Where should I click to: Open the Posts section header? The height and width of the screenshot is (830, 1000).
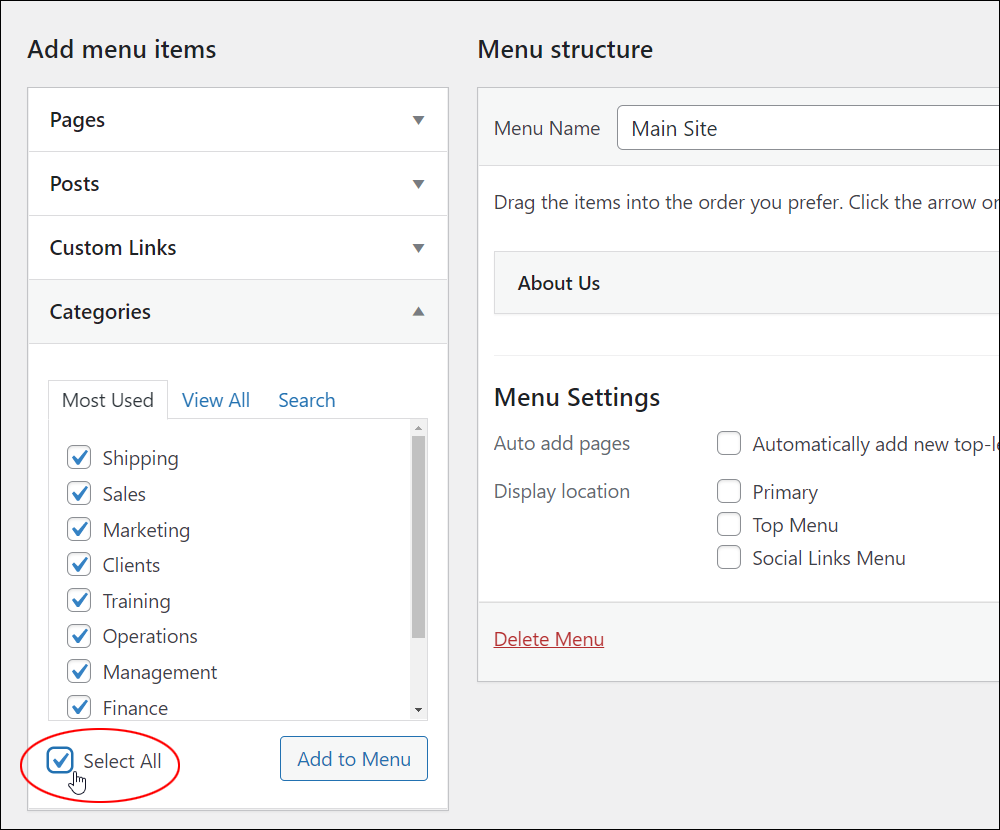point(238,184)
